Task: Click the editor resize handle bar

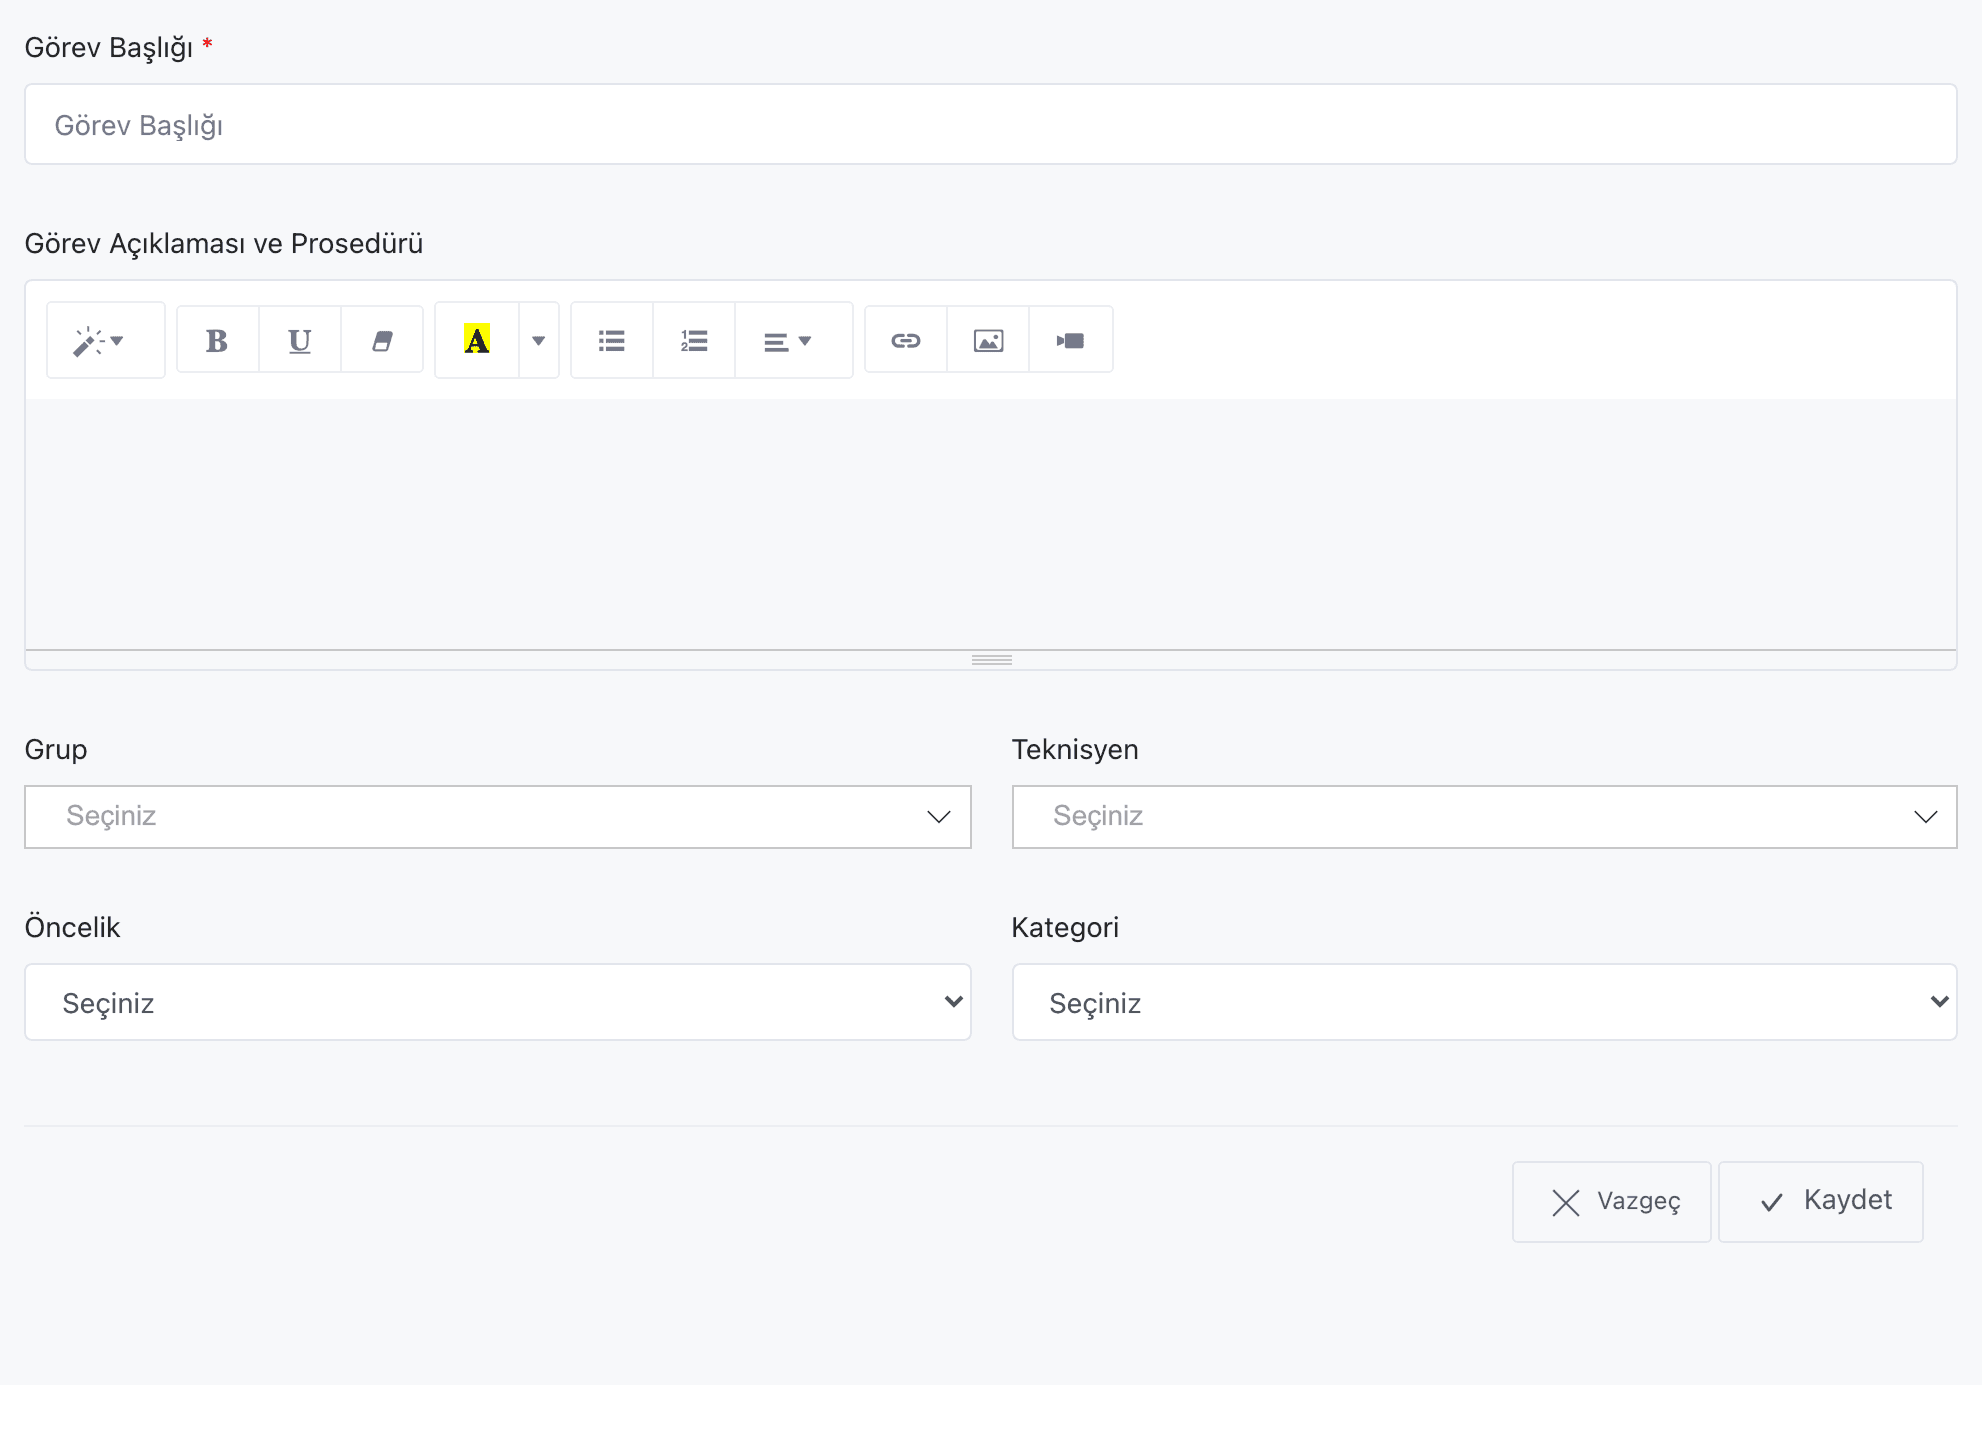Action: [x=991, y=660]
